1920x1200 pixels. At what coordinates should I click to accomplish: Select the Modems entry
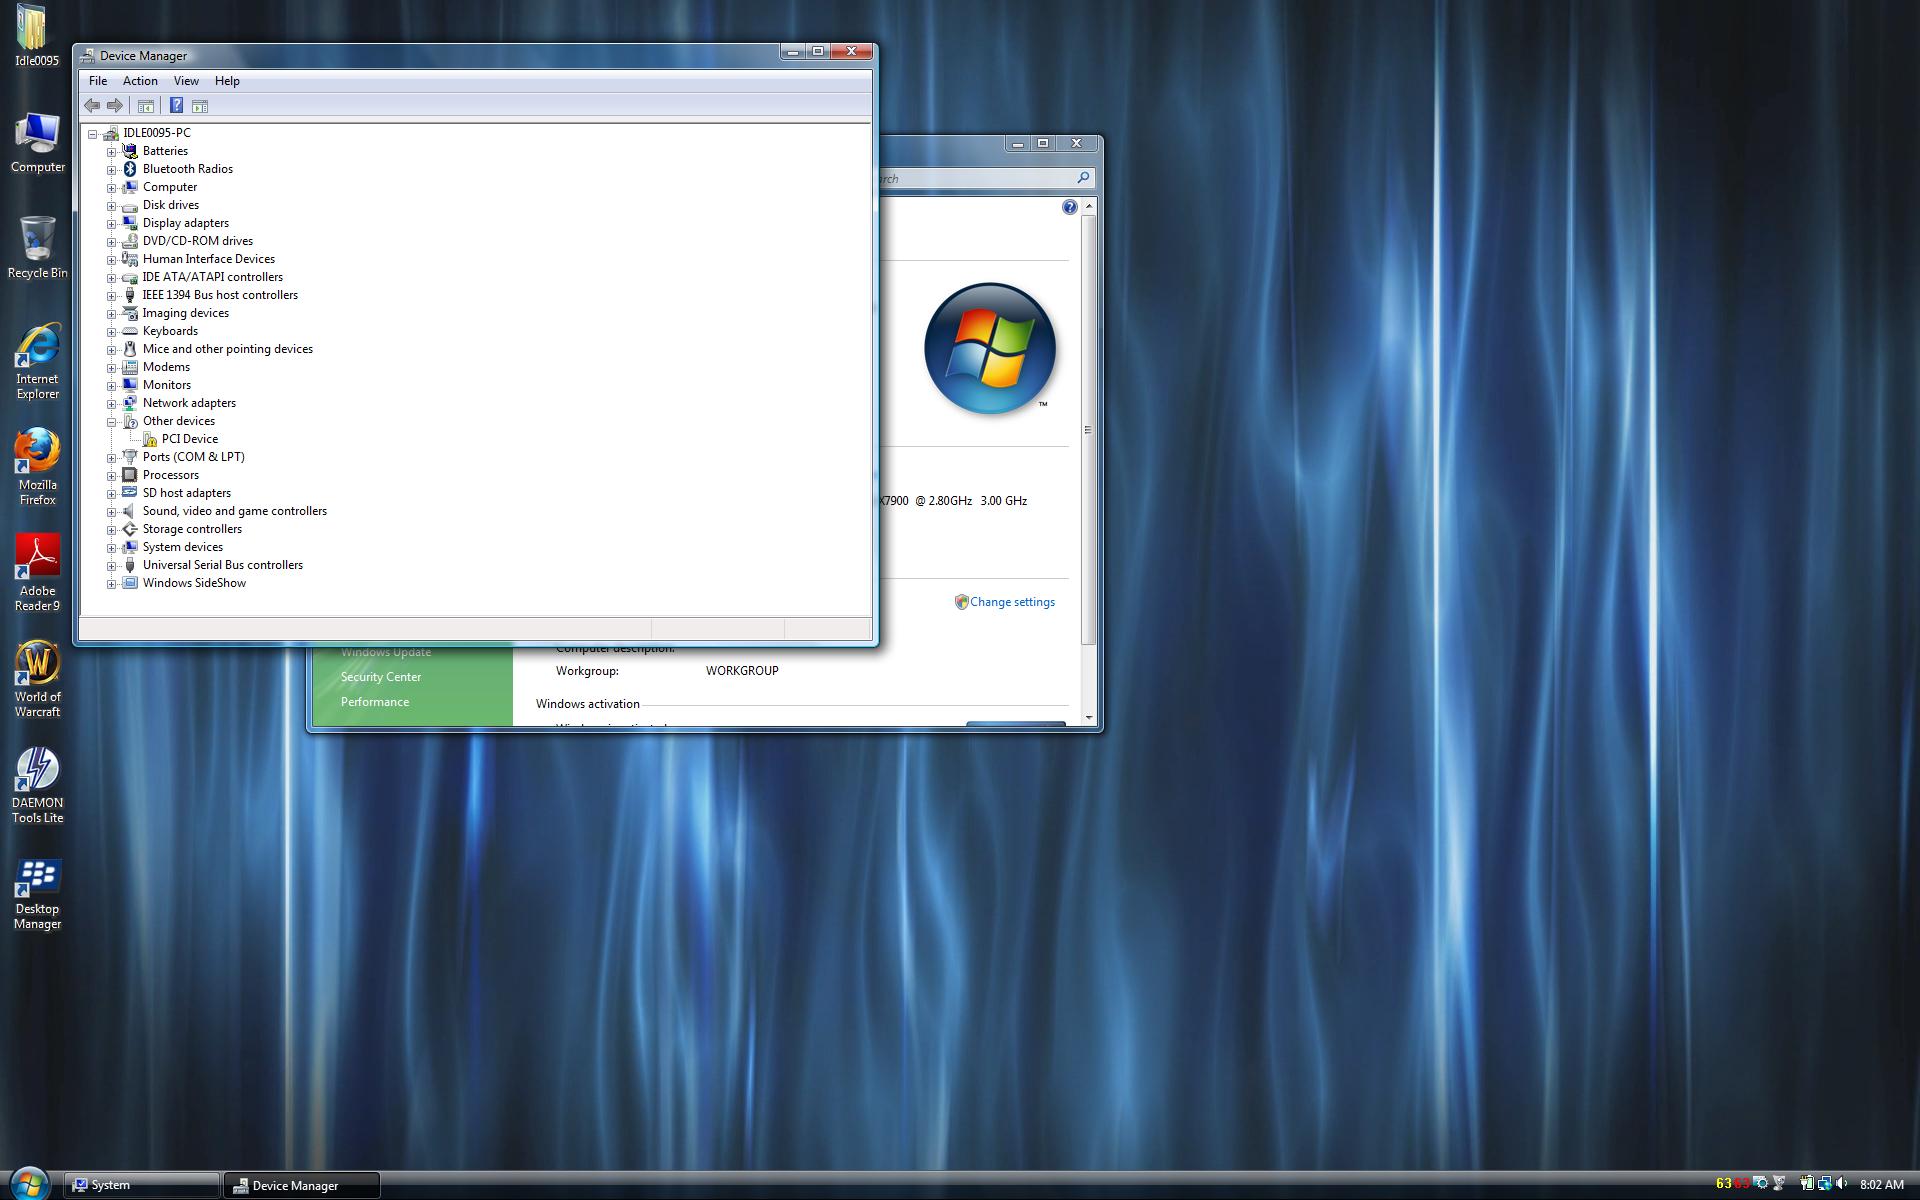click(x=166, y=367)
